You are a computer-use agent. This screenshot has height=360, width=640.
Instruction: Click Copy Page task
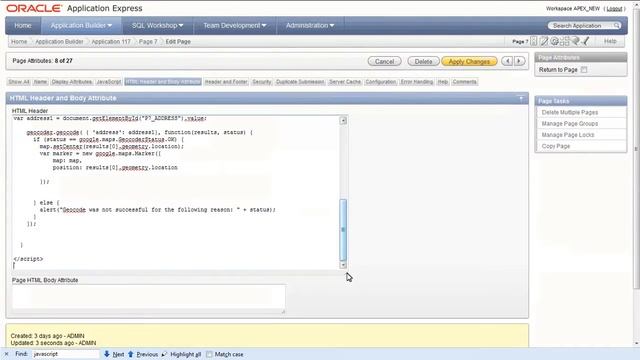pyautogui.click(x=556, y=146)
